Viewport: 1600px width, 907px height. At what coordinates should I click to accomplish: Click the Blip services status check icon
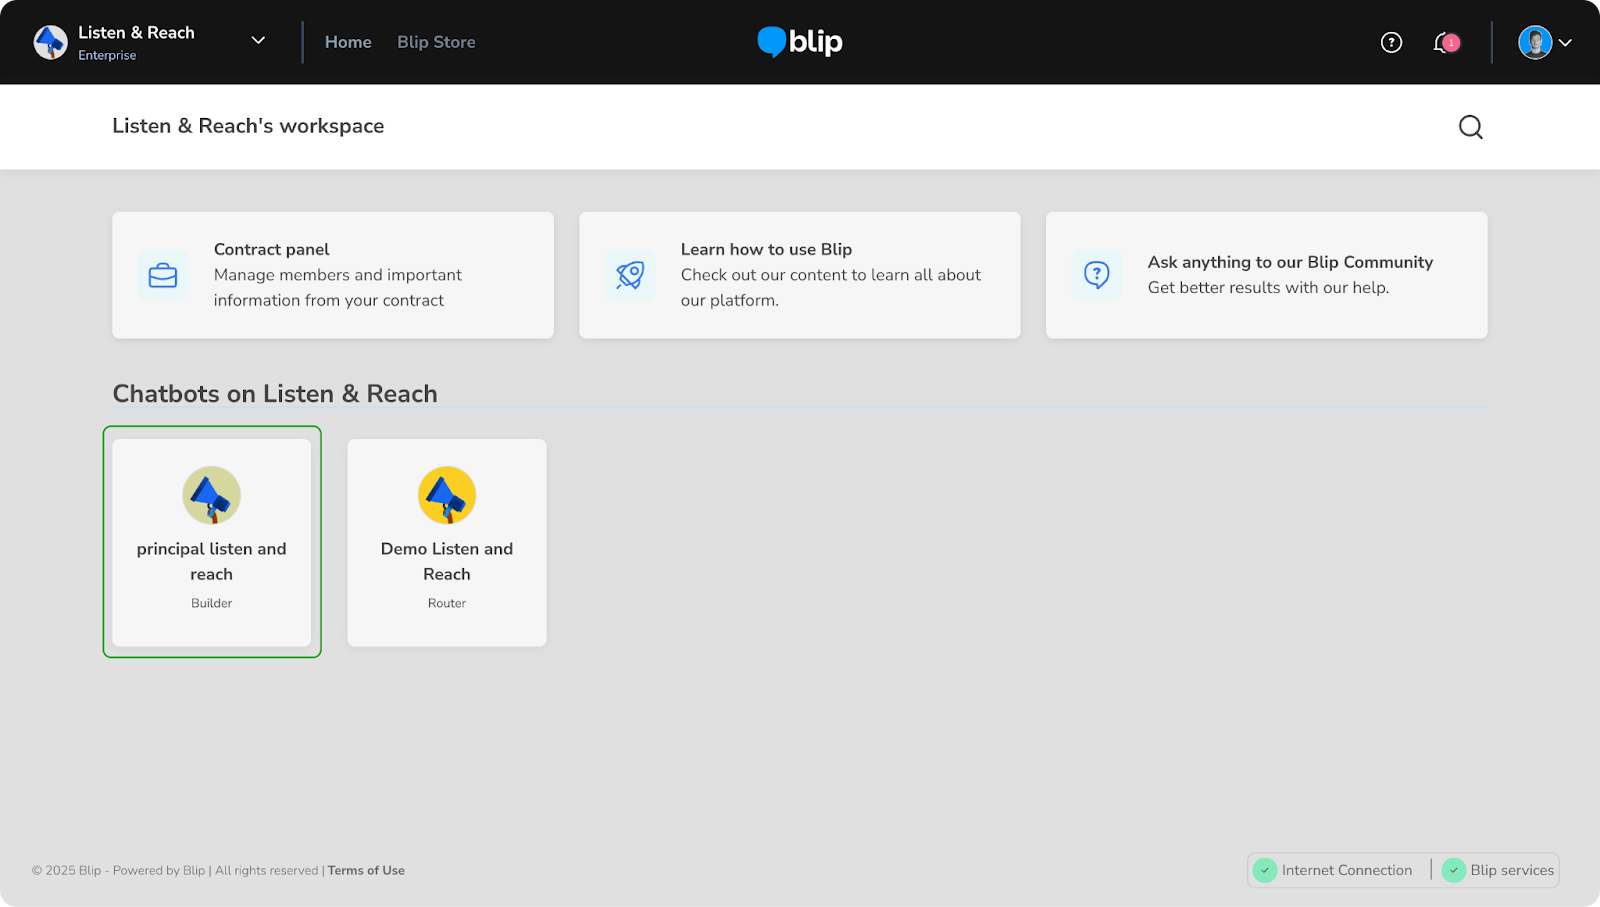(1454, 870)
